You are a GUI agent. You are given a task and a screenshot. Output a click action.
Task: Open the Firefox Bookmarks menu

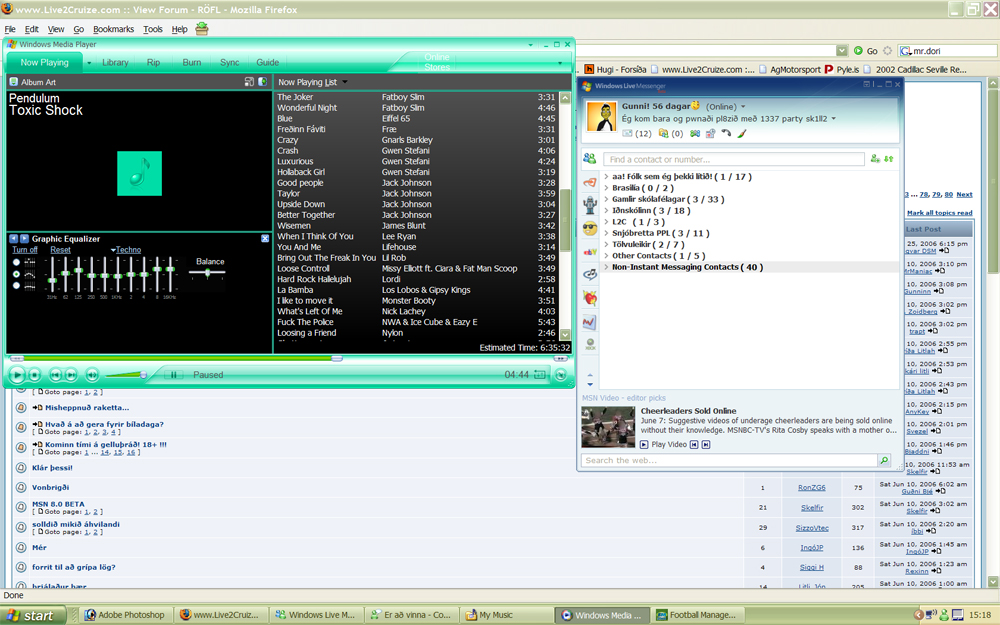coord(114,29)
